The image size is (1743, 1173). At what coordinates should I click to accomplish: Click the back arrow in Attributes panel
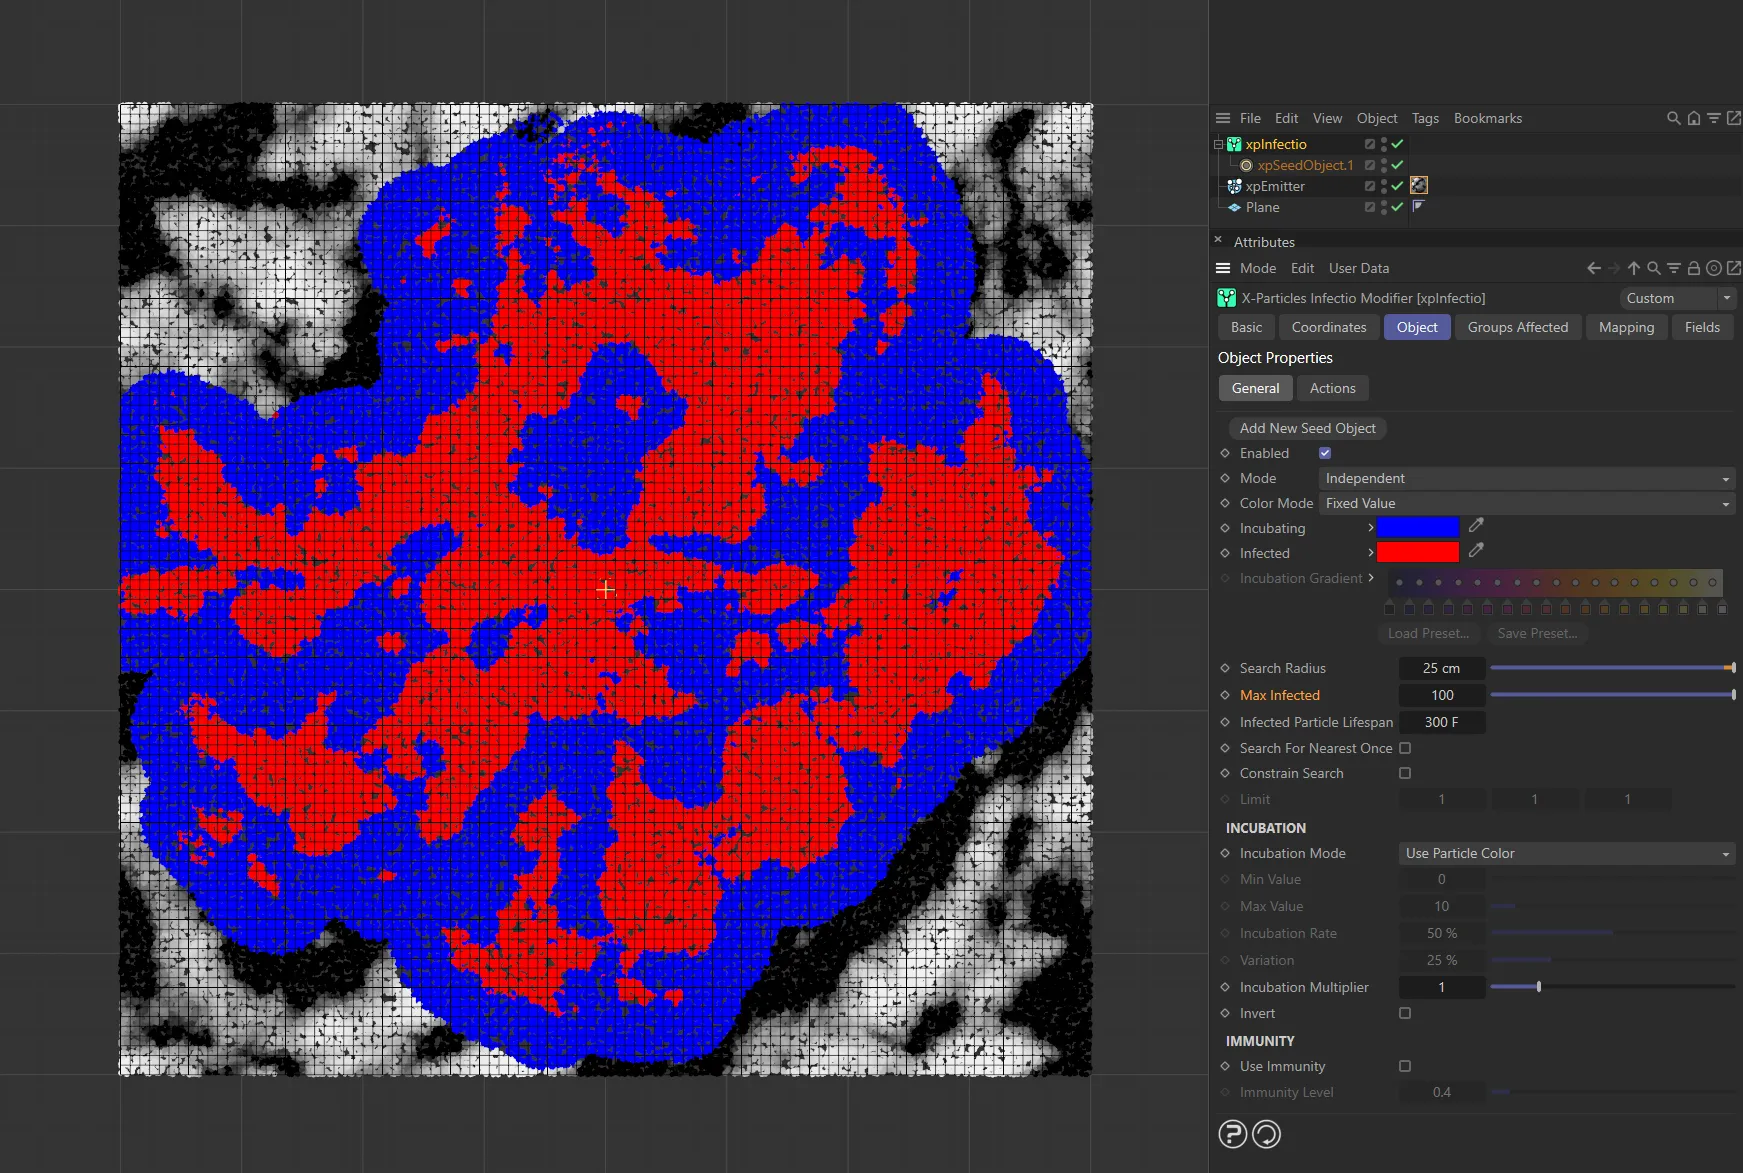coord(1593,268)
